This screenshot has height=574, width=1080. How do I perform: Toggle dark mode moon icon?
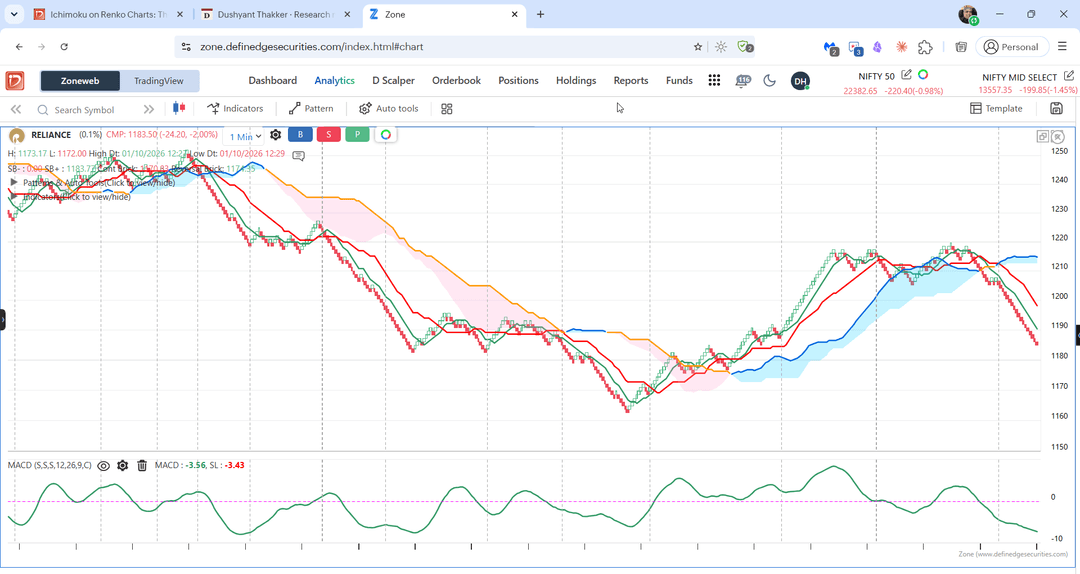pyautogui.click(x=770, y=81)
